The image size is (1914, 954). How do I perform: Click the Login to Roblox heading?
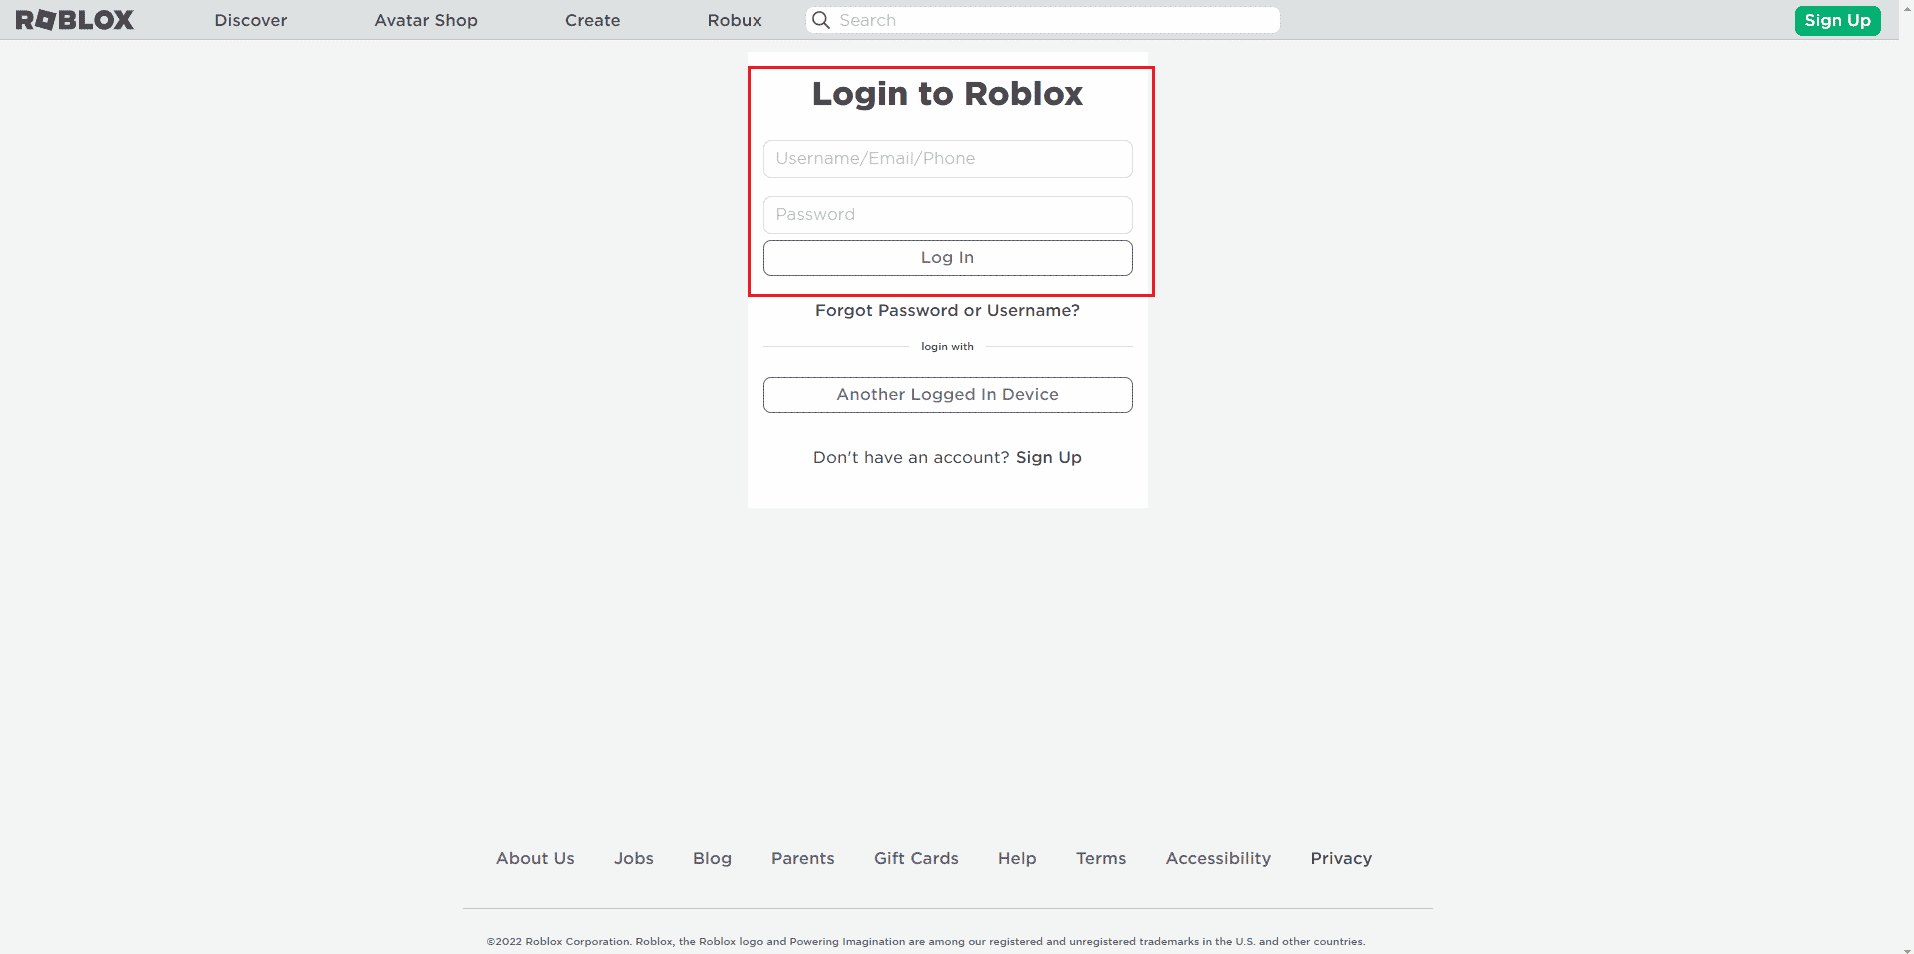point(948,94)
